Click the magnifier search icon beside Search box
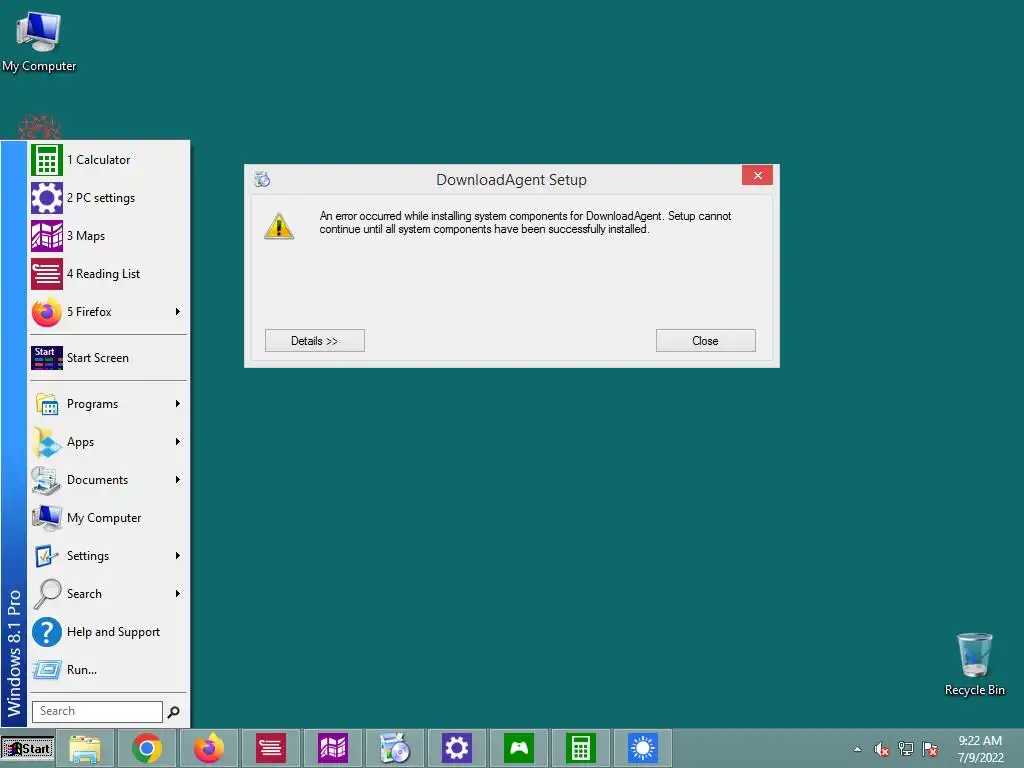This screenshot has height=768, width=1024. [174, 712]
